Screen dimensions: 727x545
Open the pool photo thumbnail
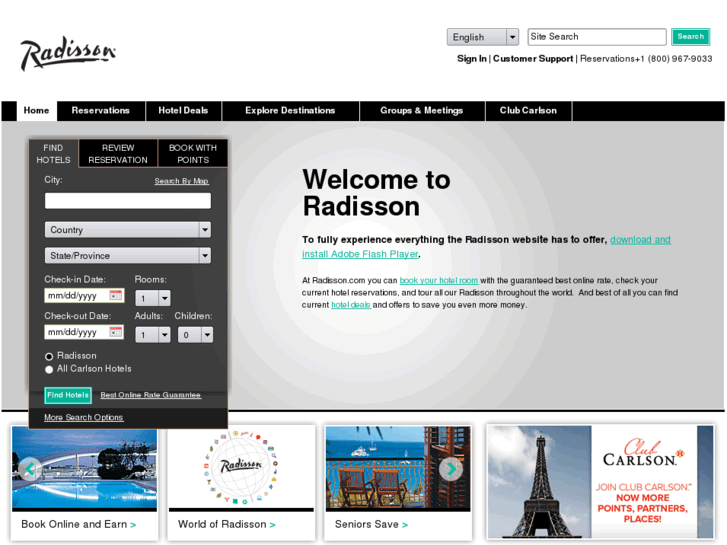(x=84, y=468)
